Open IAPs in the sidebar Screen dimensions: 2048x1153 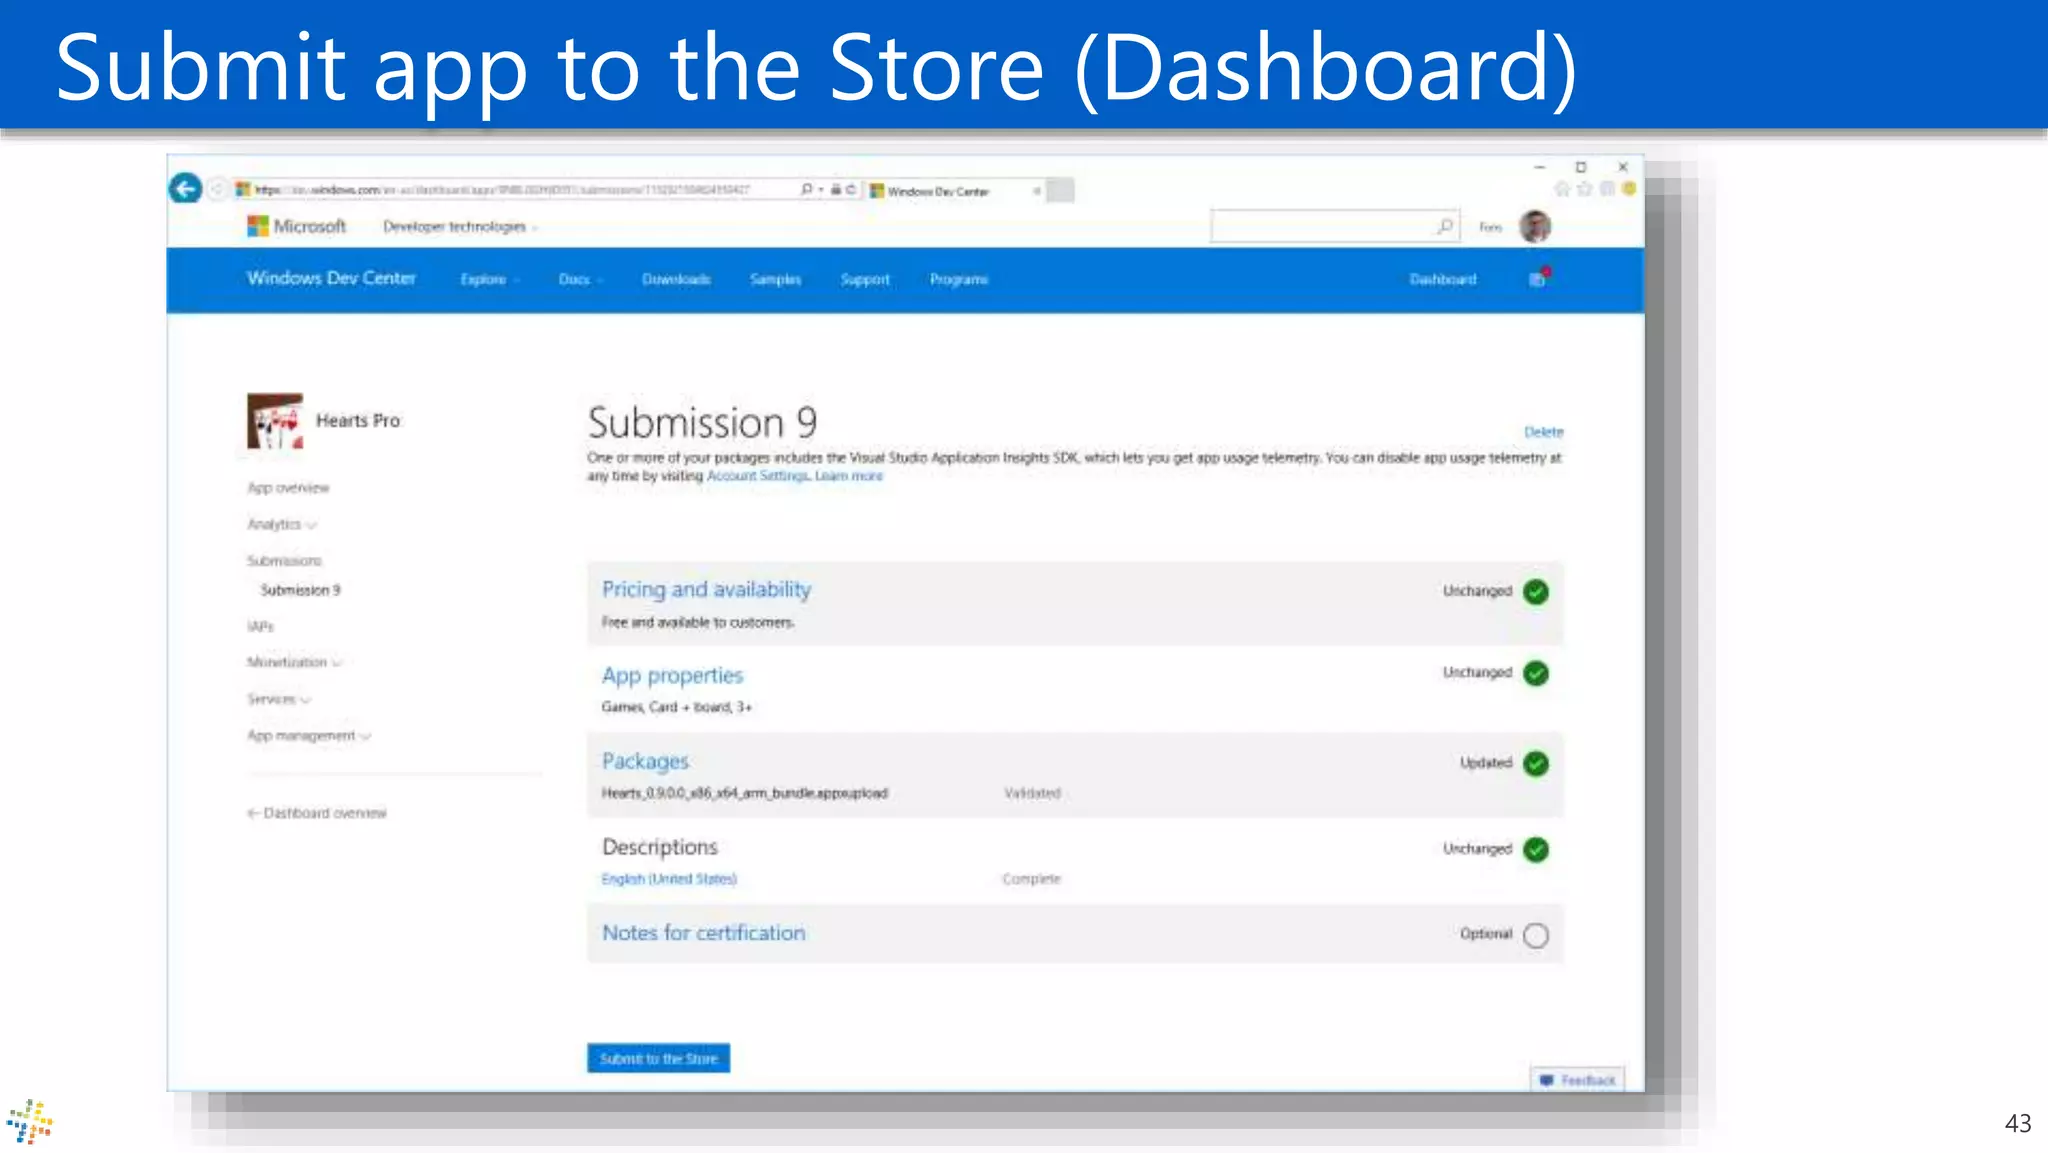click(260, 626)
